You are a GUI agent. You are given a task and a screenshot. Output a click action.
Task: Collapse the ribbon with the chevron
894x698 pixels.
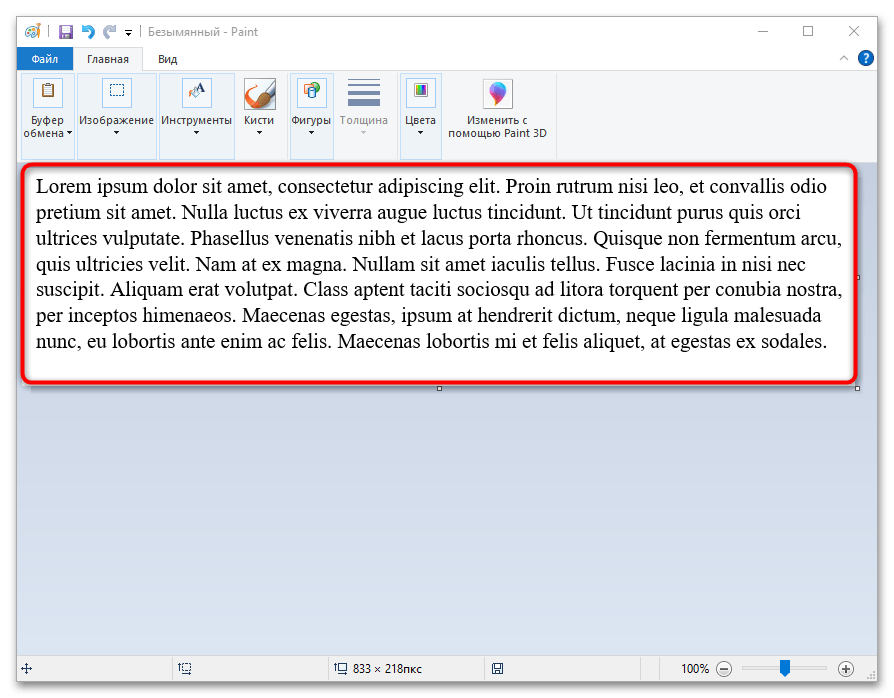844,58
